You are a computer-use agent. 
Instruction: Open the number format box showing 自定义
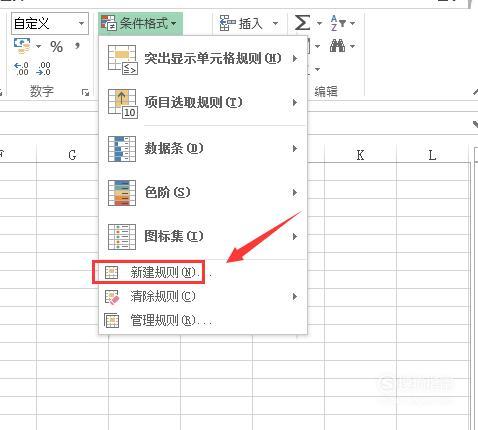[x=50, y=23]
